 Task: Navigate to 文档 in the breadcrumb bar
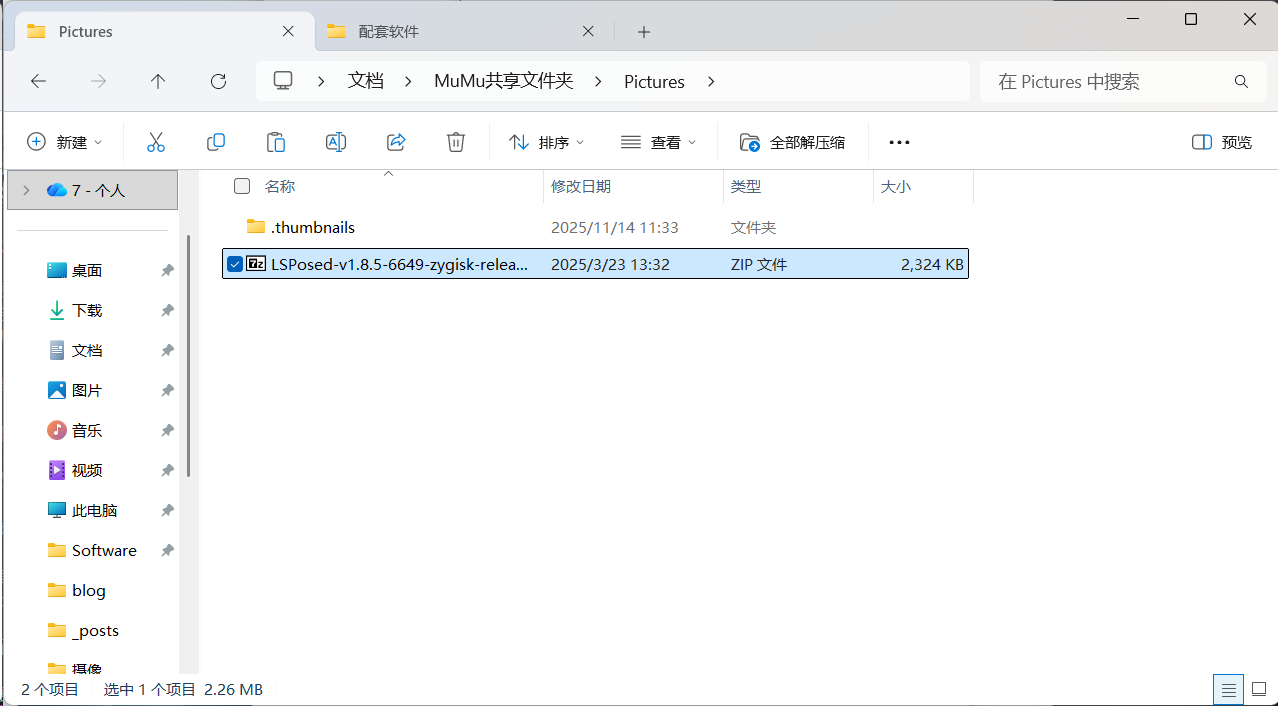coord(366,81)
